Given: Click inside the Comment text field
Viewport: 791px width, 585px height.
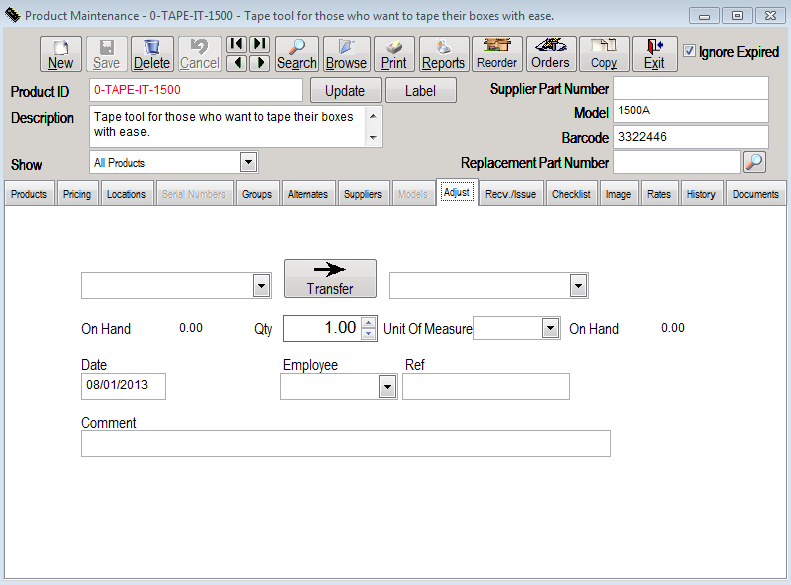Looking at the screenshot, I should 345,443.
